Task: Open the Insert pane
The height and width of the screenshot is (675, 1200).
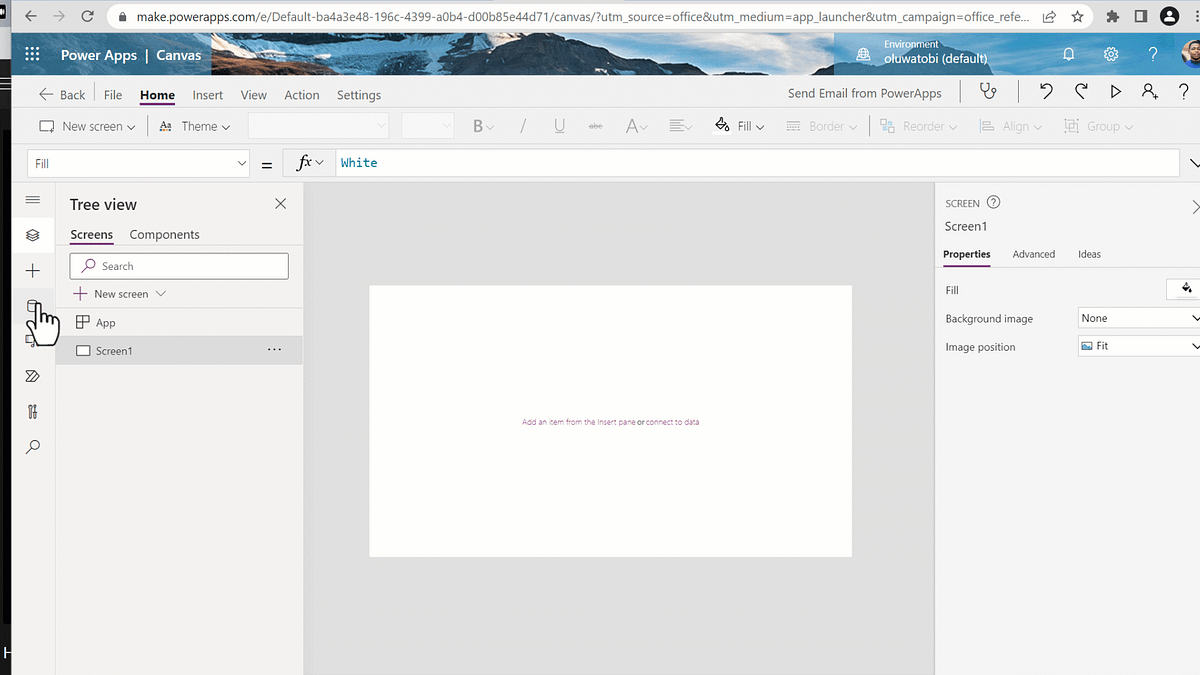Action: (x=32, y=269)
